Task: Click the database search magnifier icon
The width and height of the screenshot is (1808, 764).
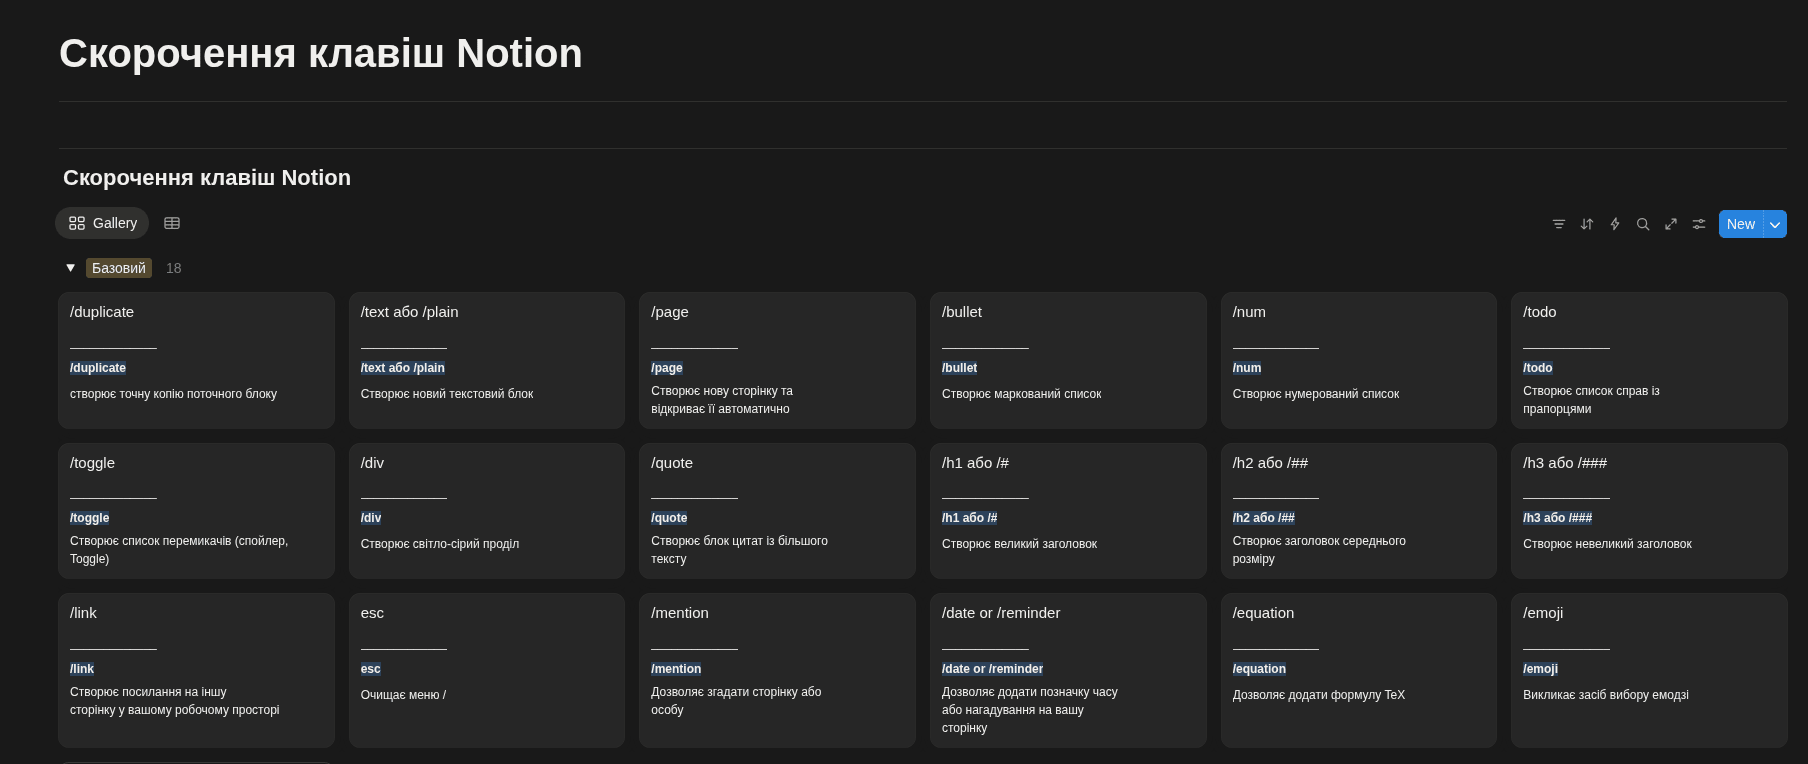Action: coord(1642,224)
